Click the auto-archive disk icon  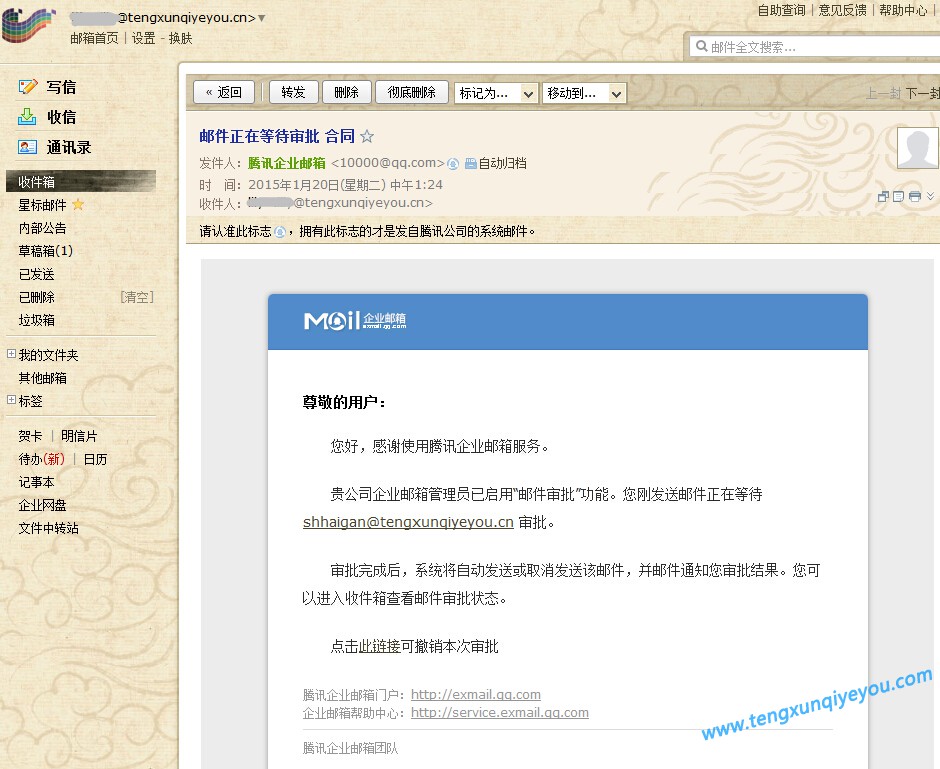[x=471, y=164]
